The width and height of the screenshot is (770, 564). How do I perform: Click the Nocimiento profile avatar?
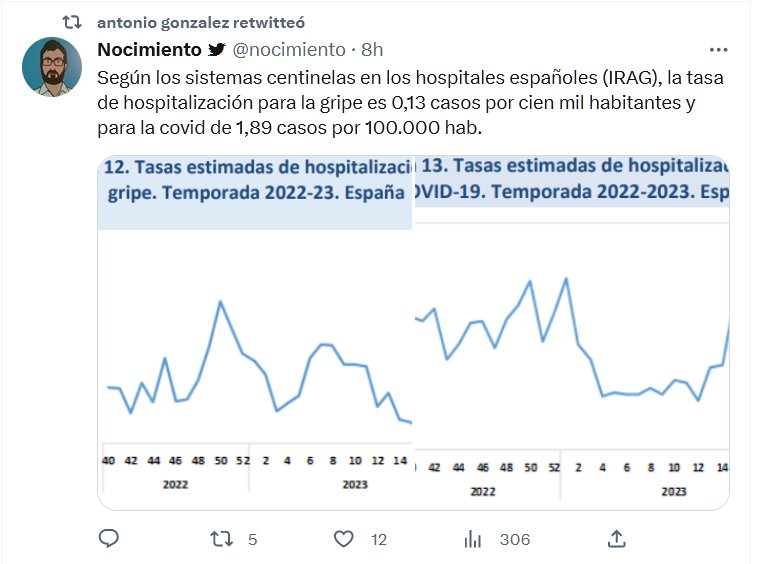coord(52,67)
